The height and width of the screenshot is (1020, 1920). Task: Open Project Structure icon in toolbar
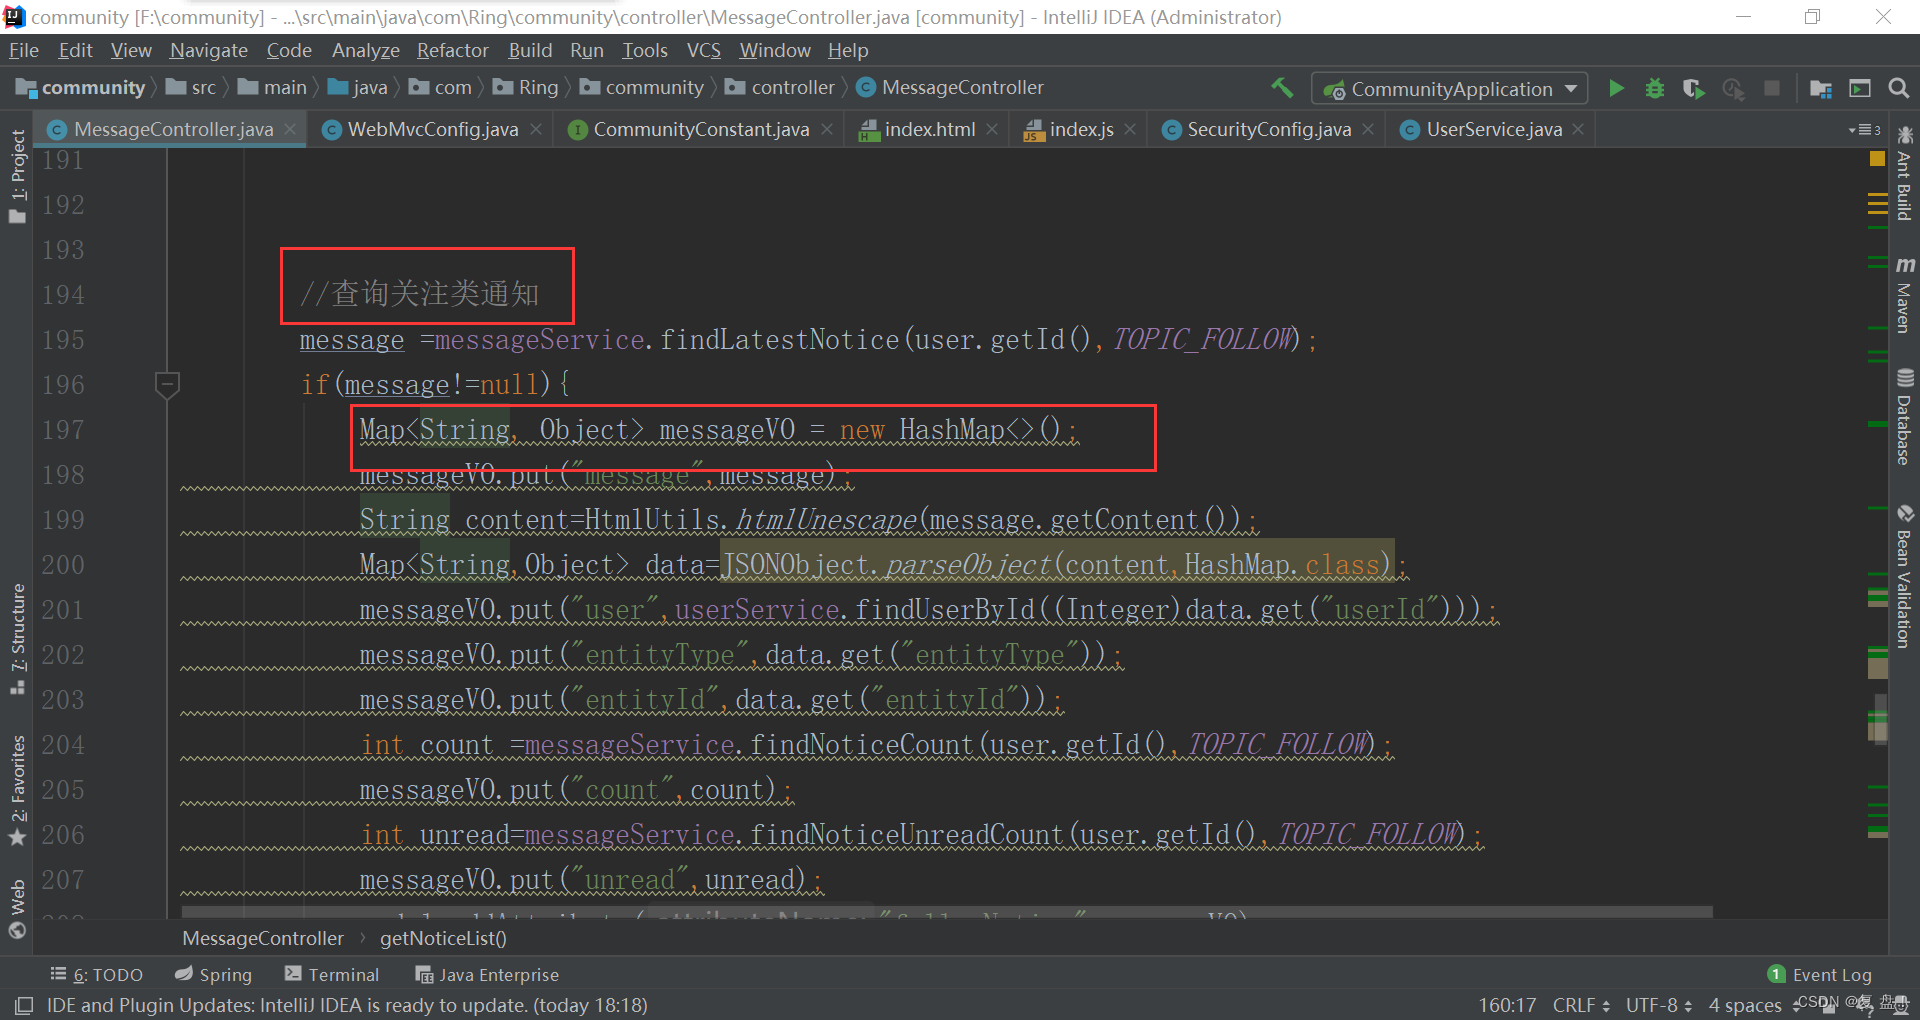[x=1820, y=88]
